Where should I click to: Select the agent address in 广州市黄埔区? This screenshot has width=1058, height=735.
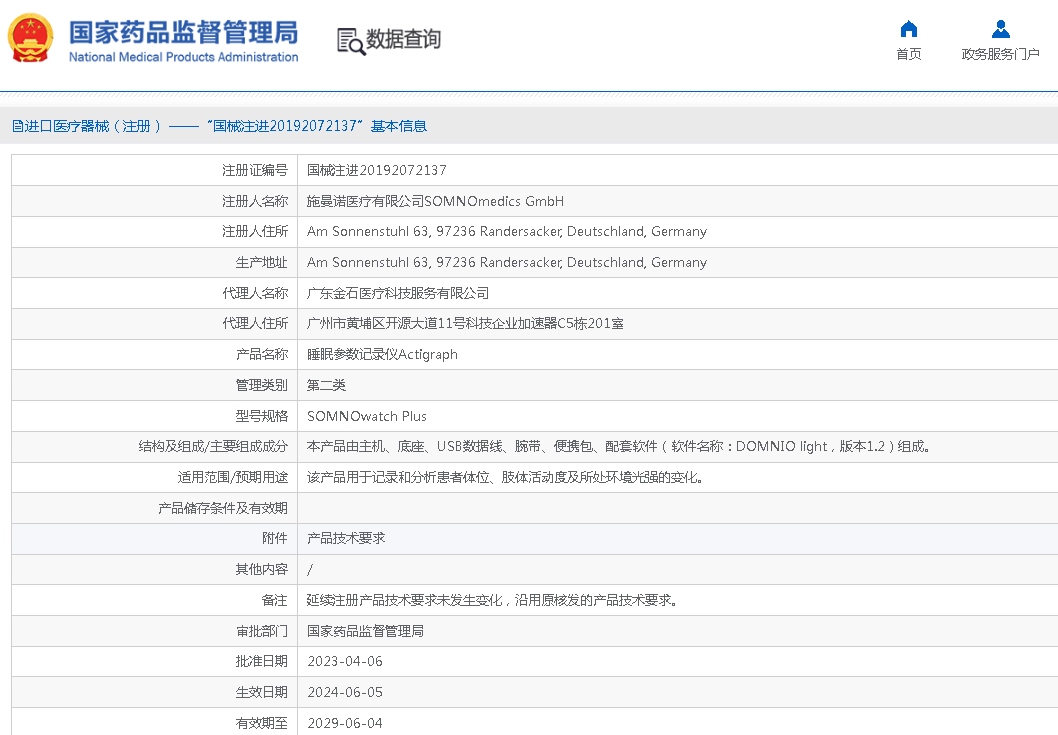tap(465, 323)
